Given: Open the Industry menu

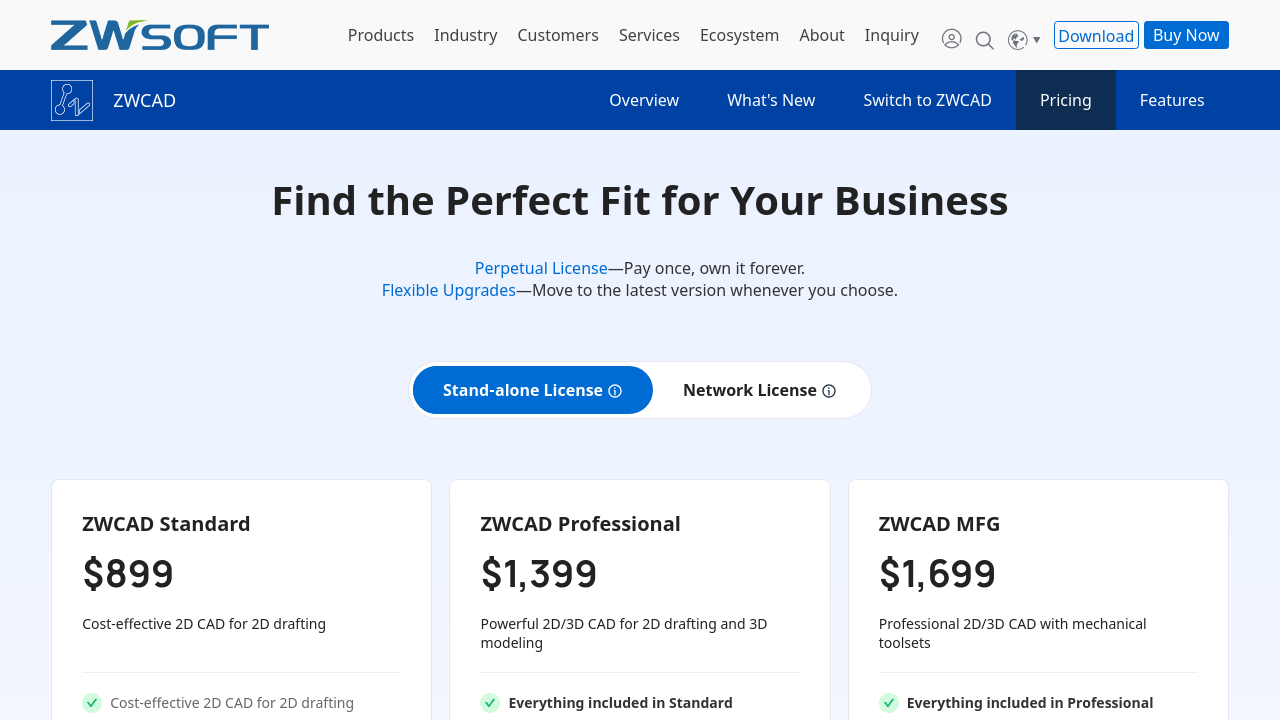Looking at the screenshot, I should pyautogui.click(x=465, y=35).
